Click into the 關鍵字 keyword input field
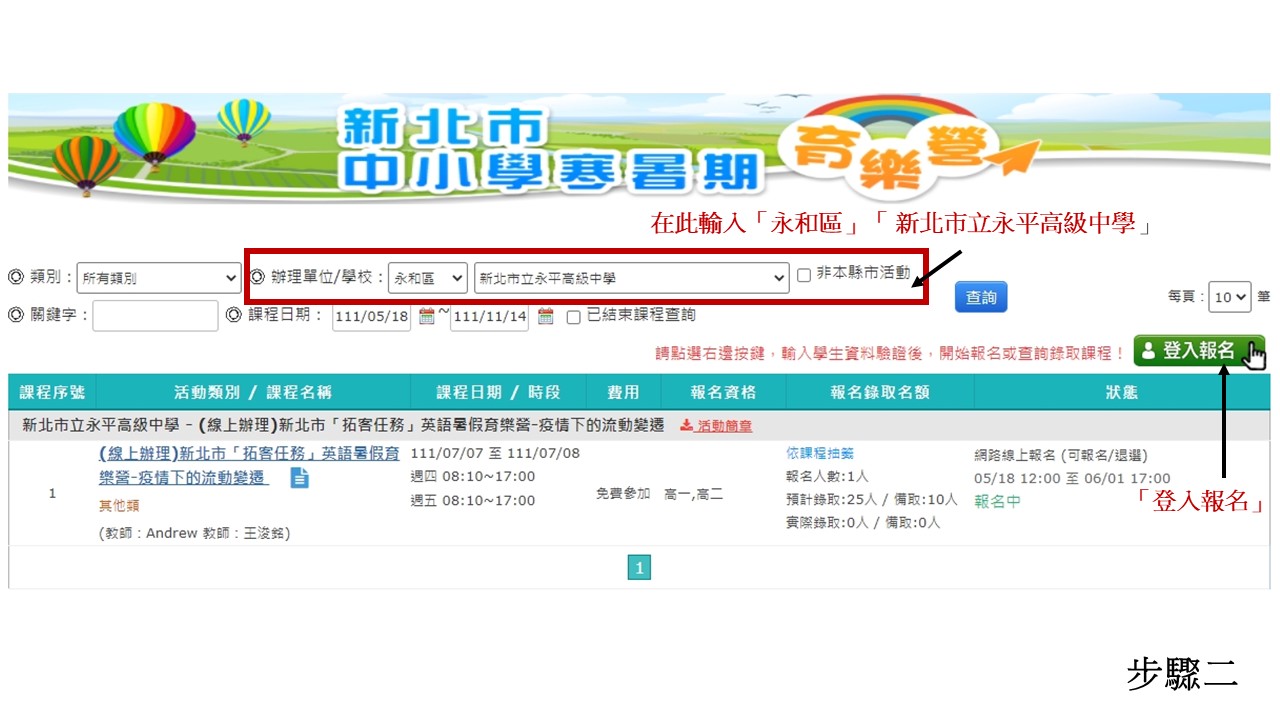This screenshot has width=1280, height=720. (x=155, y=316)
